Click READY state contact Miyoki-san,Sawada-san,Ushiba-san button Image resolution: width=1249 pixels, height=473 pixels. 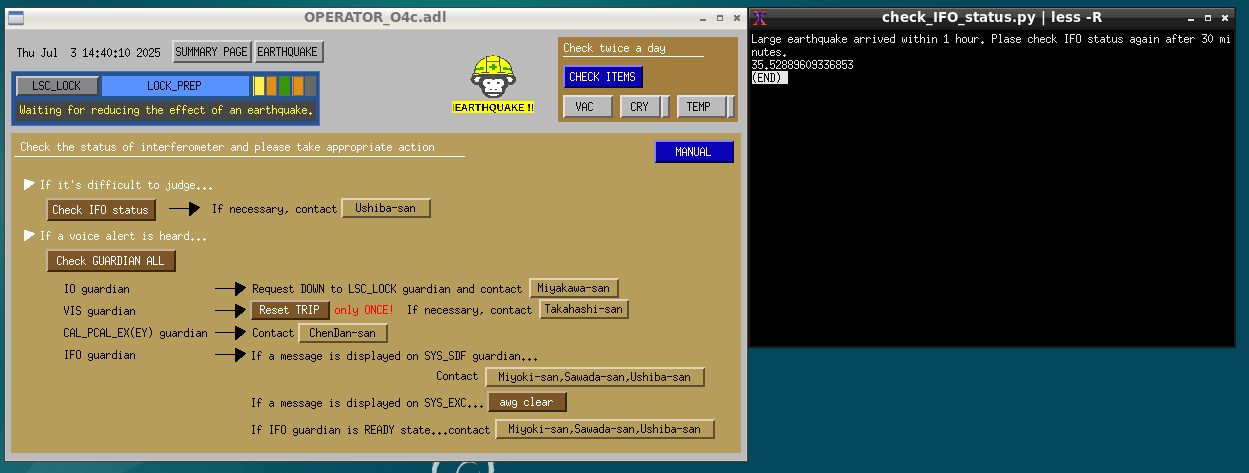tap(605, 429)
